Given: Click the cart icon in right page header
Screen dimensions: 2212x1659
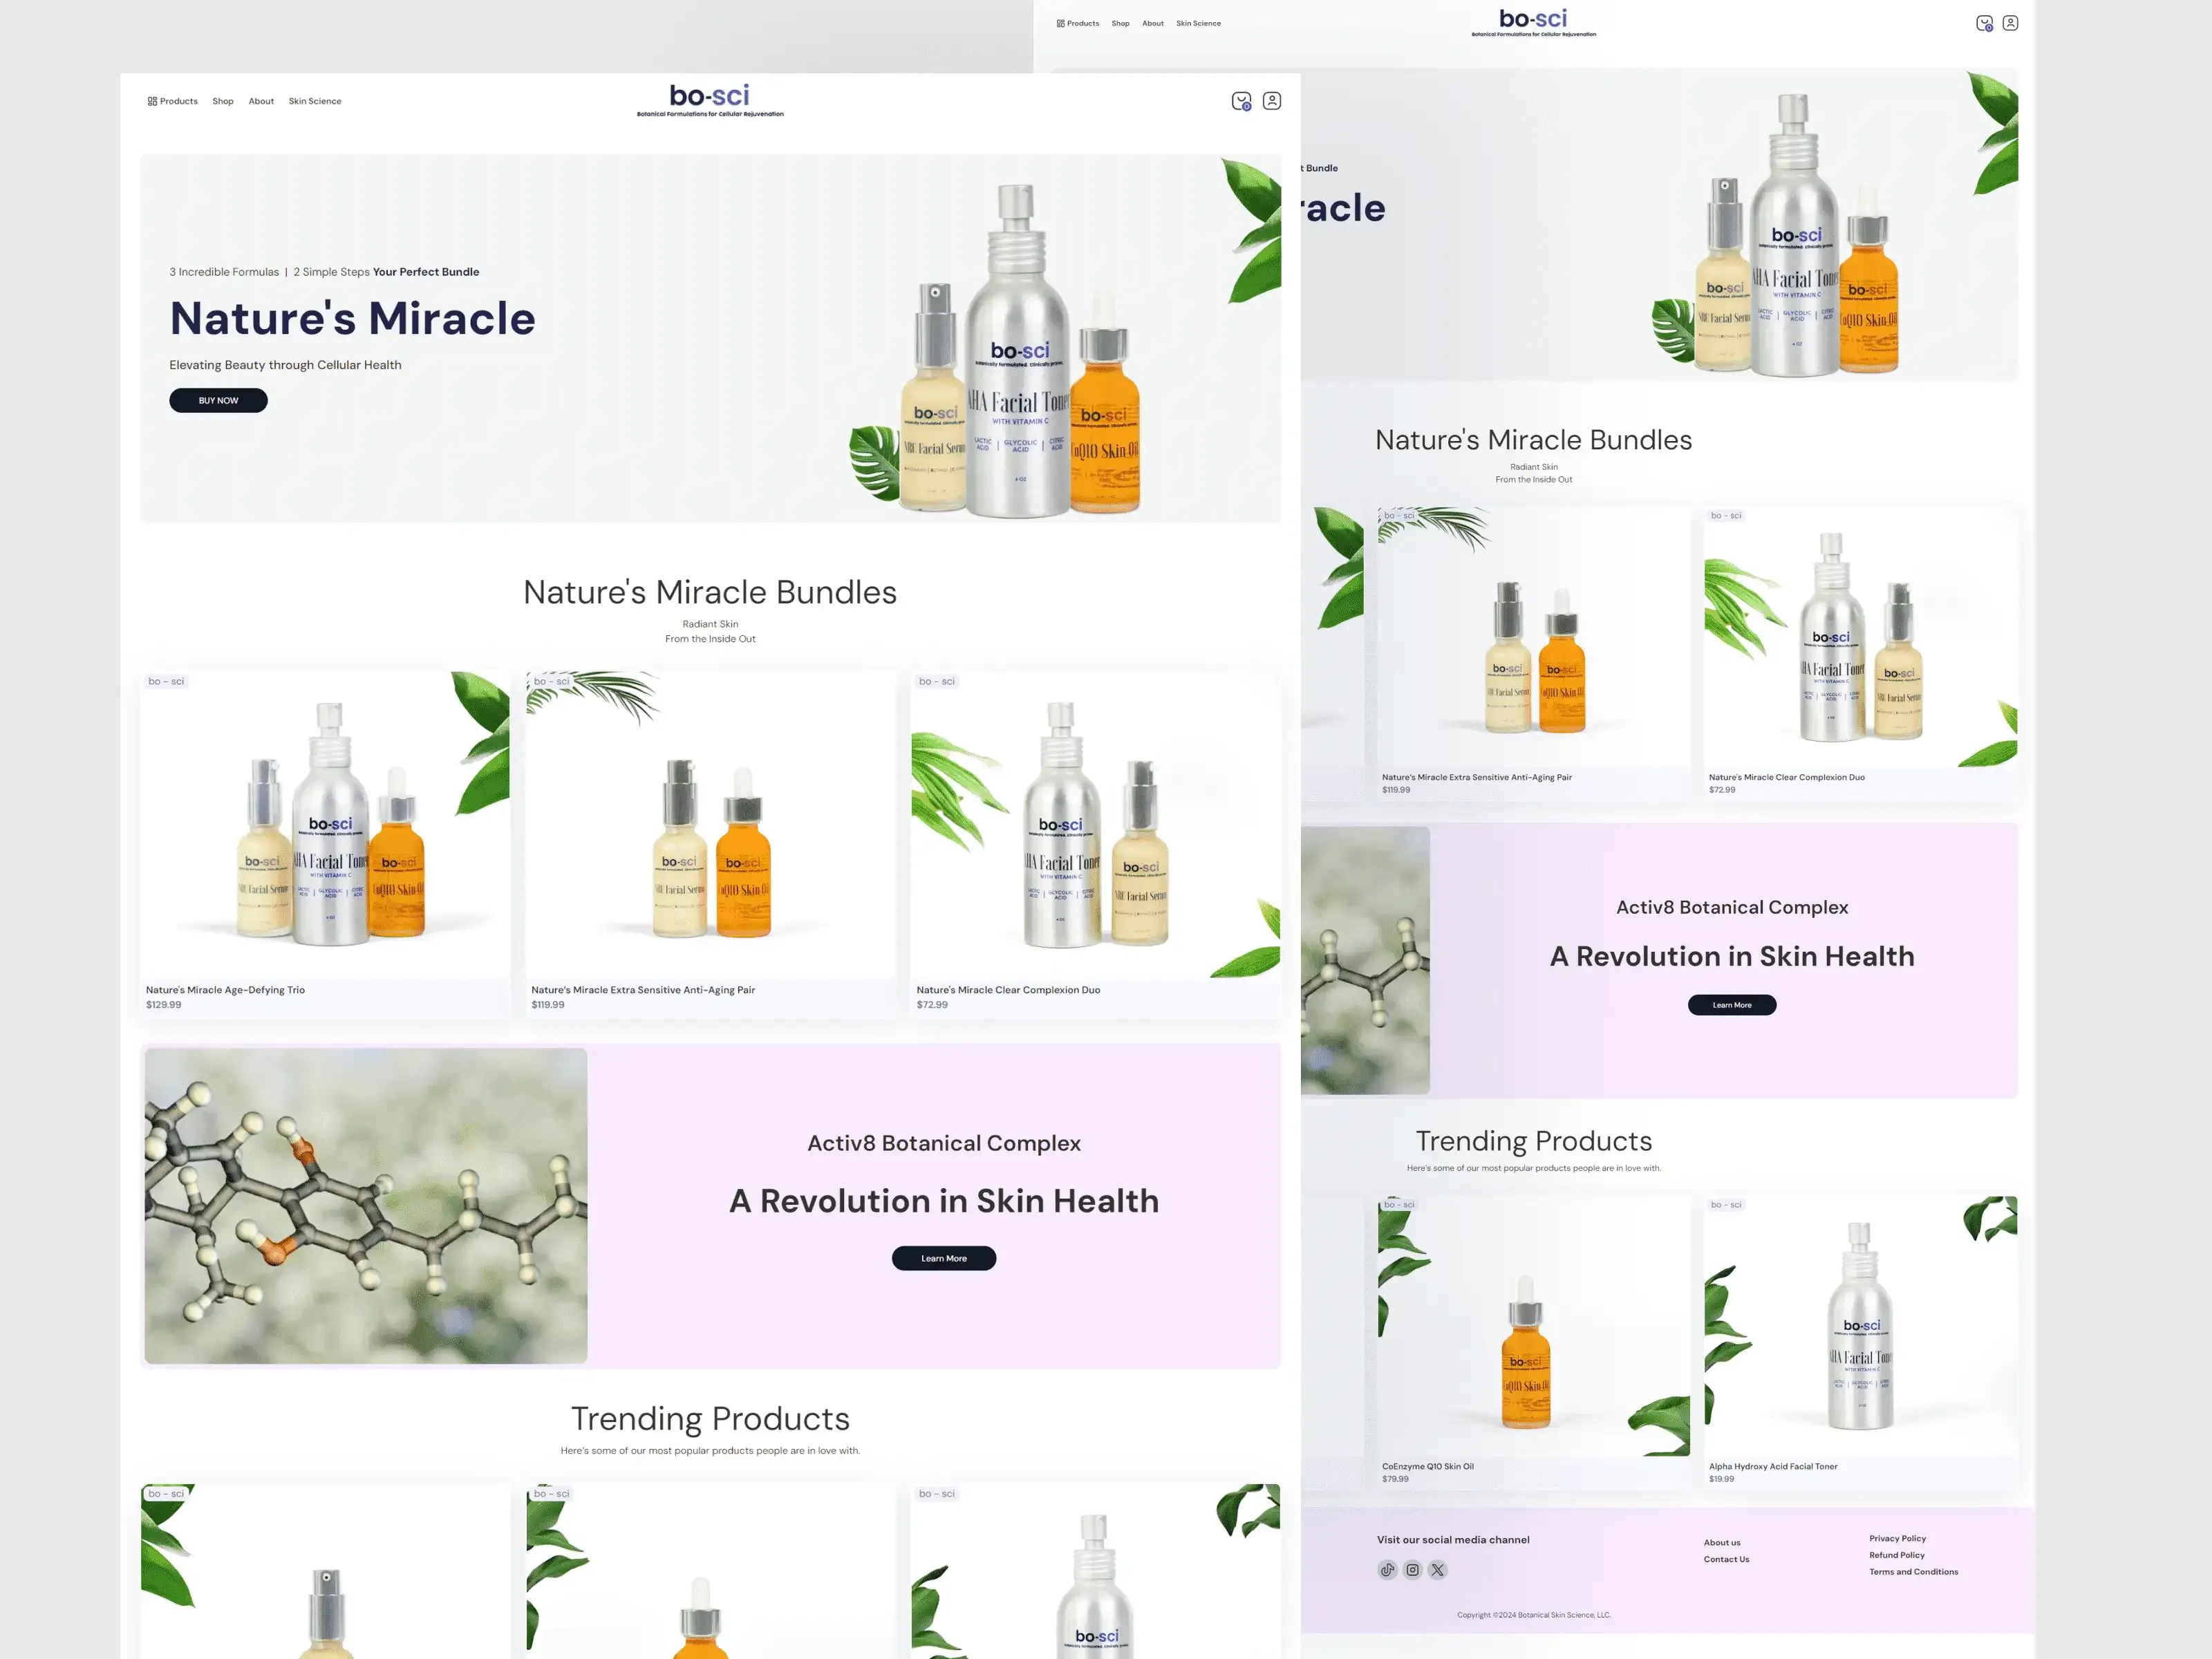Looking at the screenshot, I should (x=1984, y=23).
